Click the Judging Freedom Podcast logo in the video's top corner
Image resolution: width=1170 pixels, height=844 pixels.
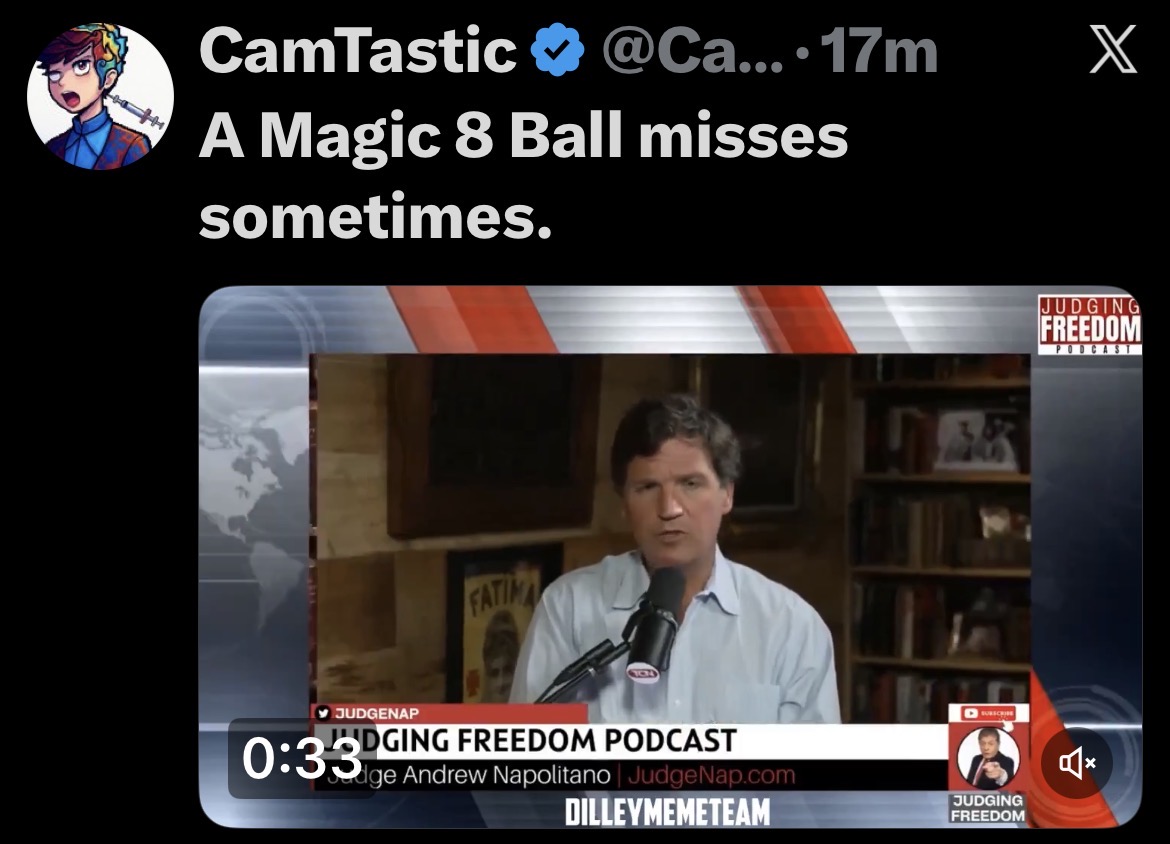click(x=1089, y=325)
